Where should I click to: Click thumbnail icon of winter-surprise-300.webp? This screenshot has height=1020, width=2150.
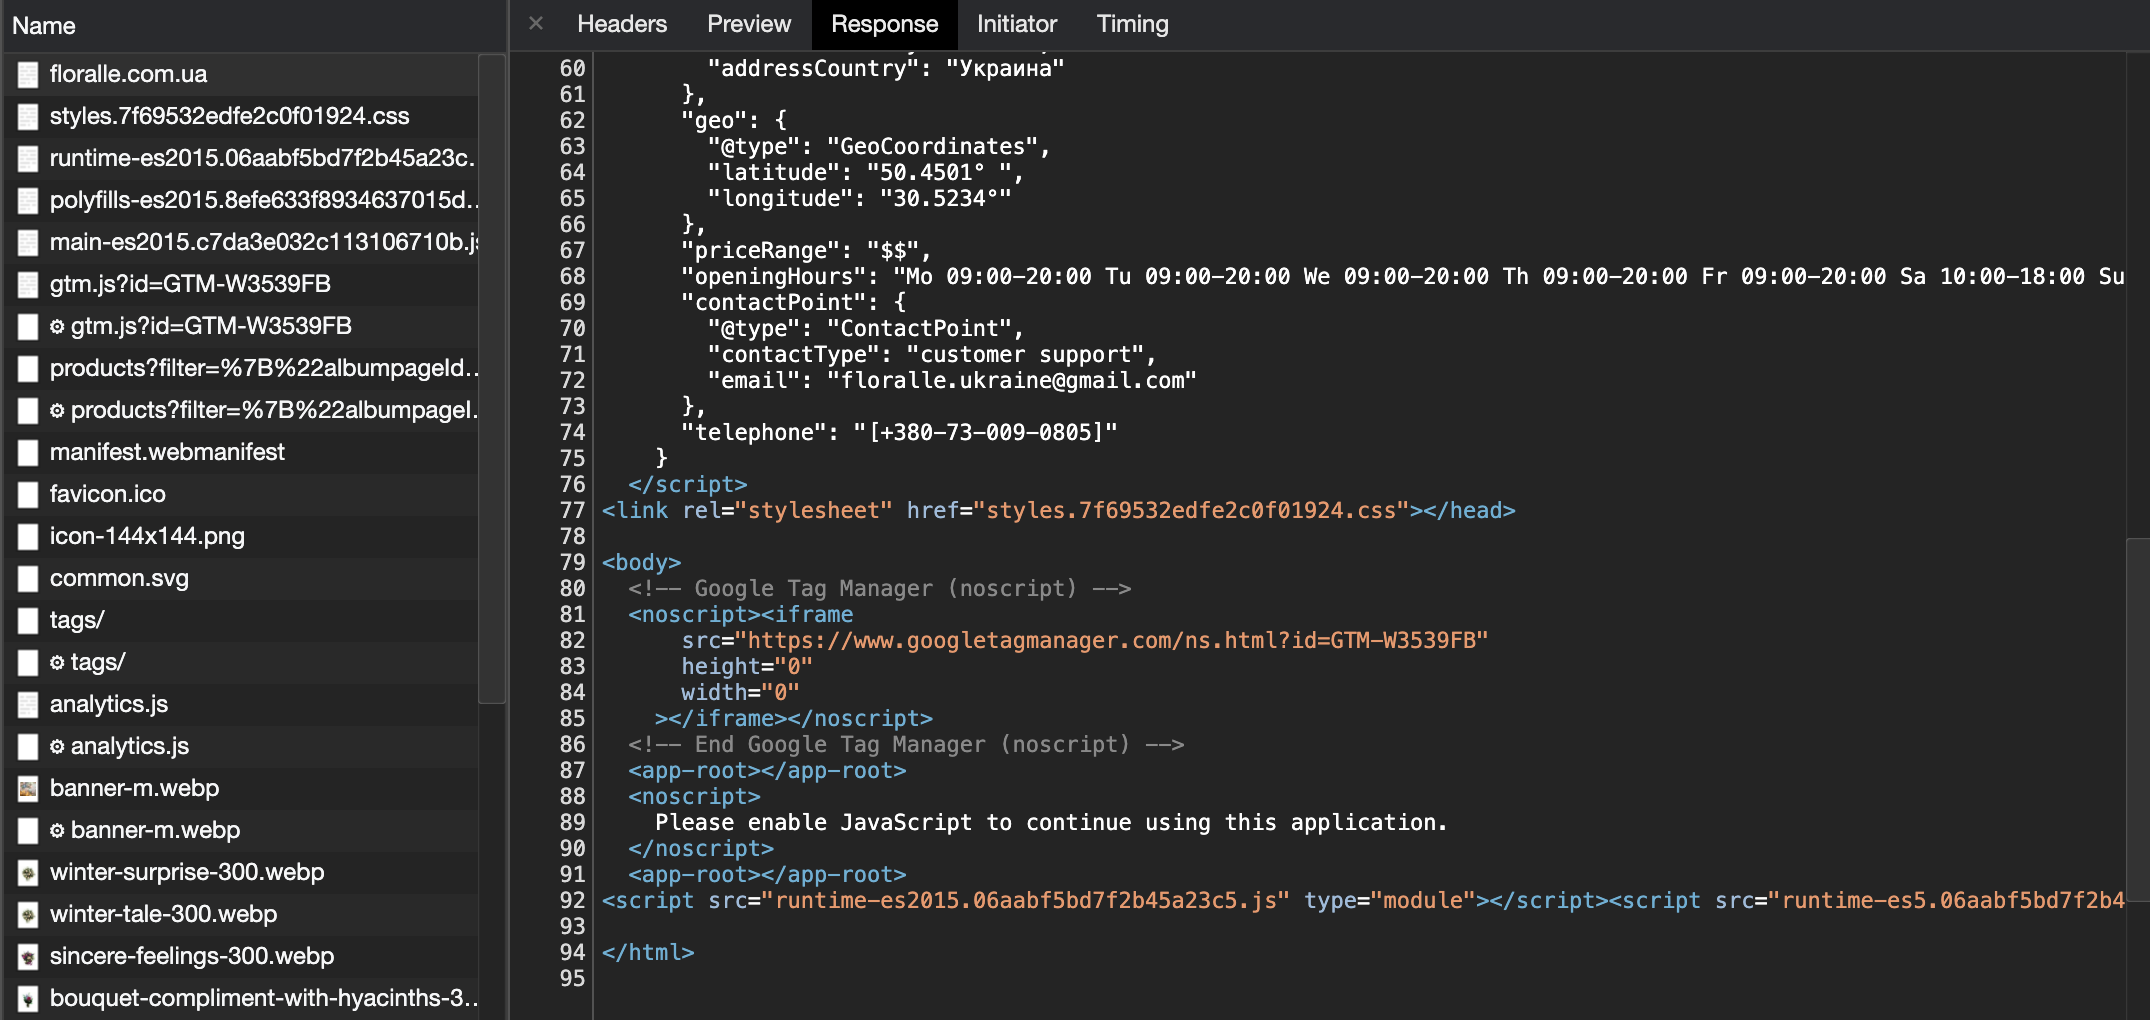click(x=28, y=872)
